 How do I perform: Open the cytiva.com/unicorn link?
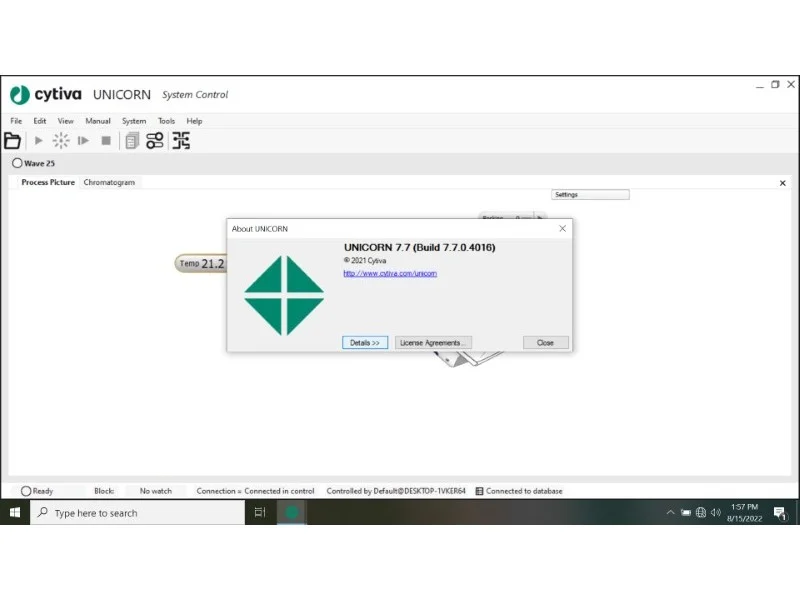(x=390, y=273)
